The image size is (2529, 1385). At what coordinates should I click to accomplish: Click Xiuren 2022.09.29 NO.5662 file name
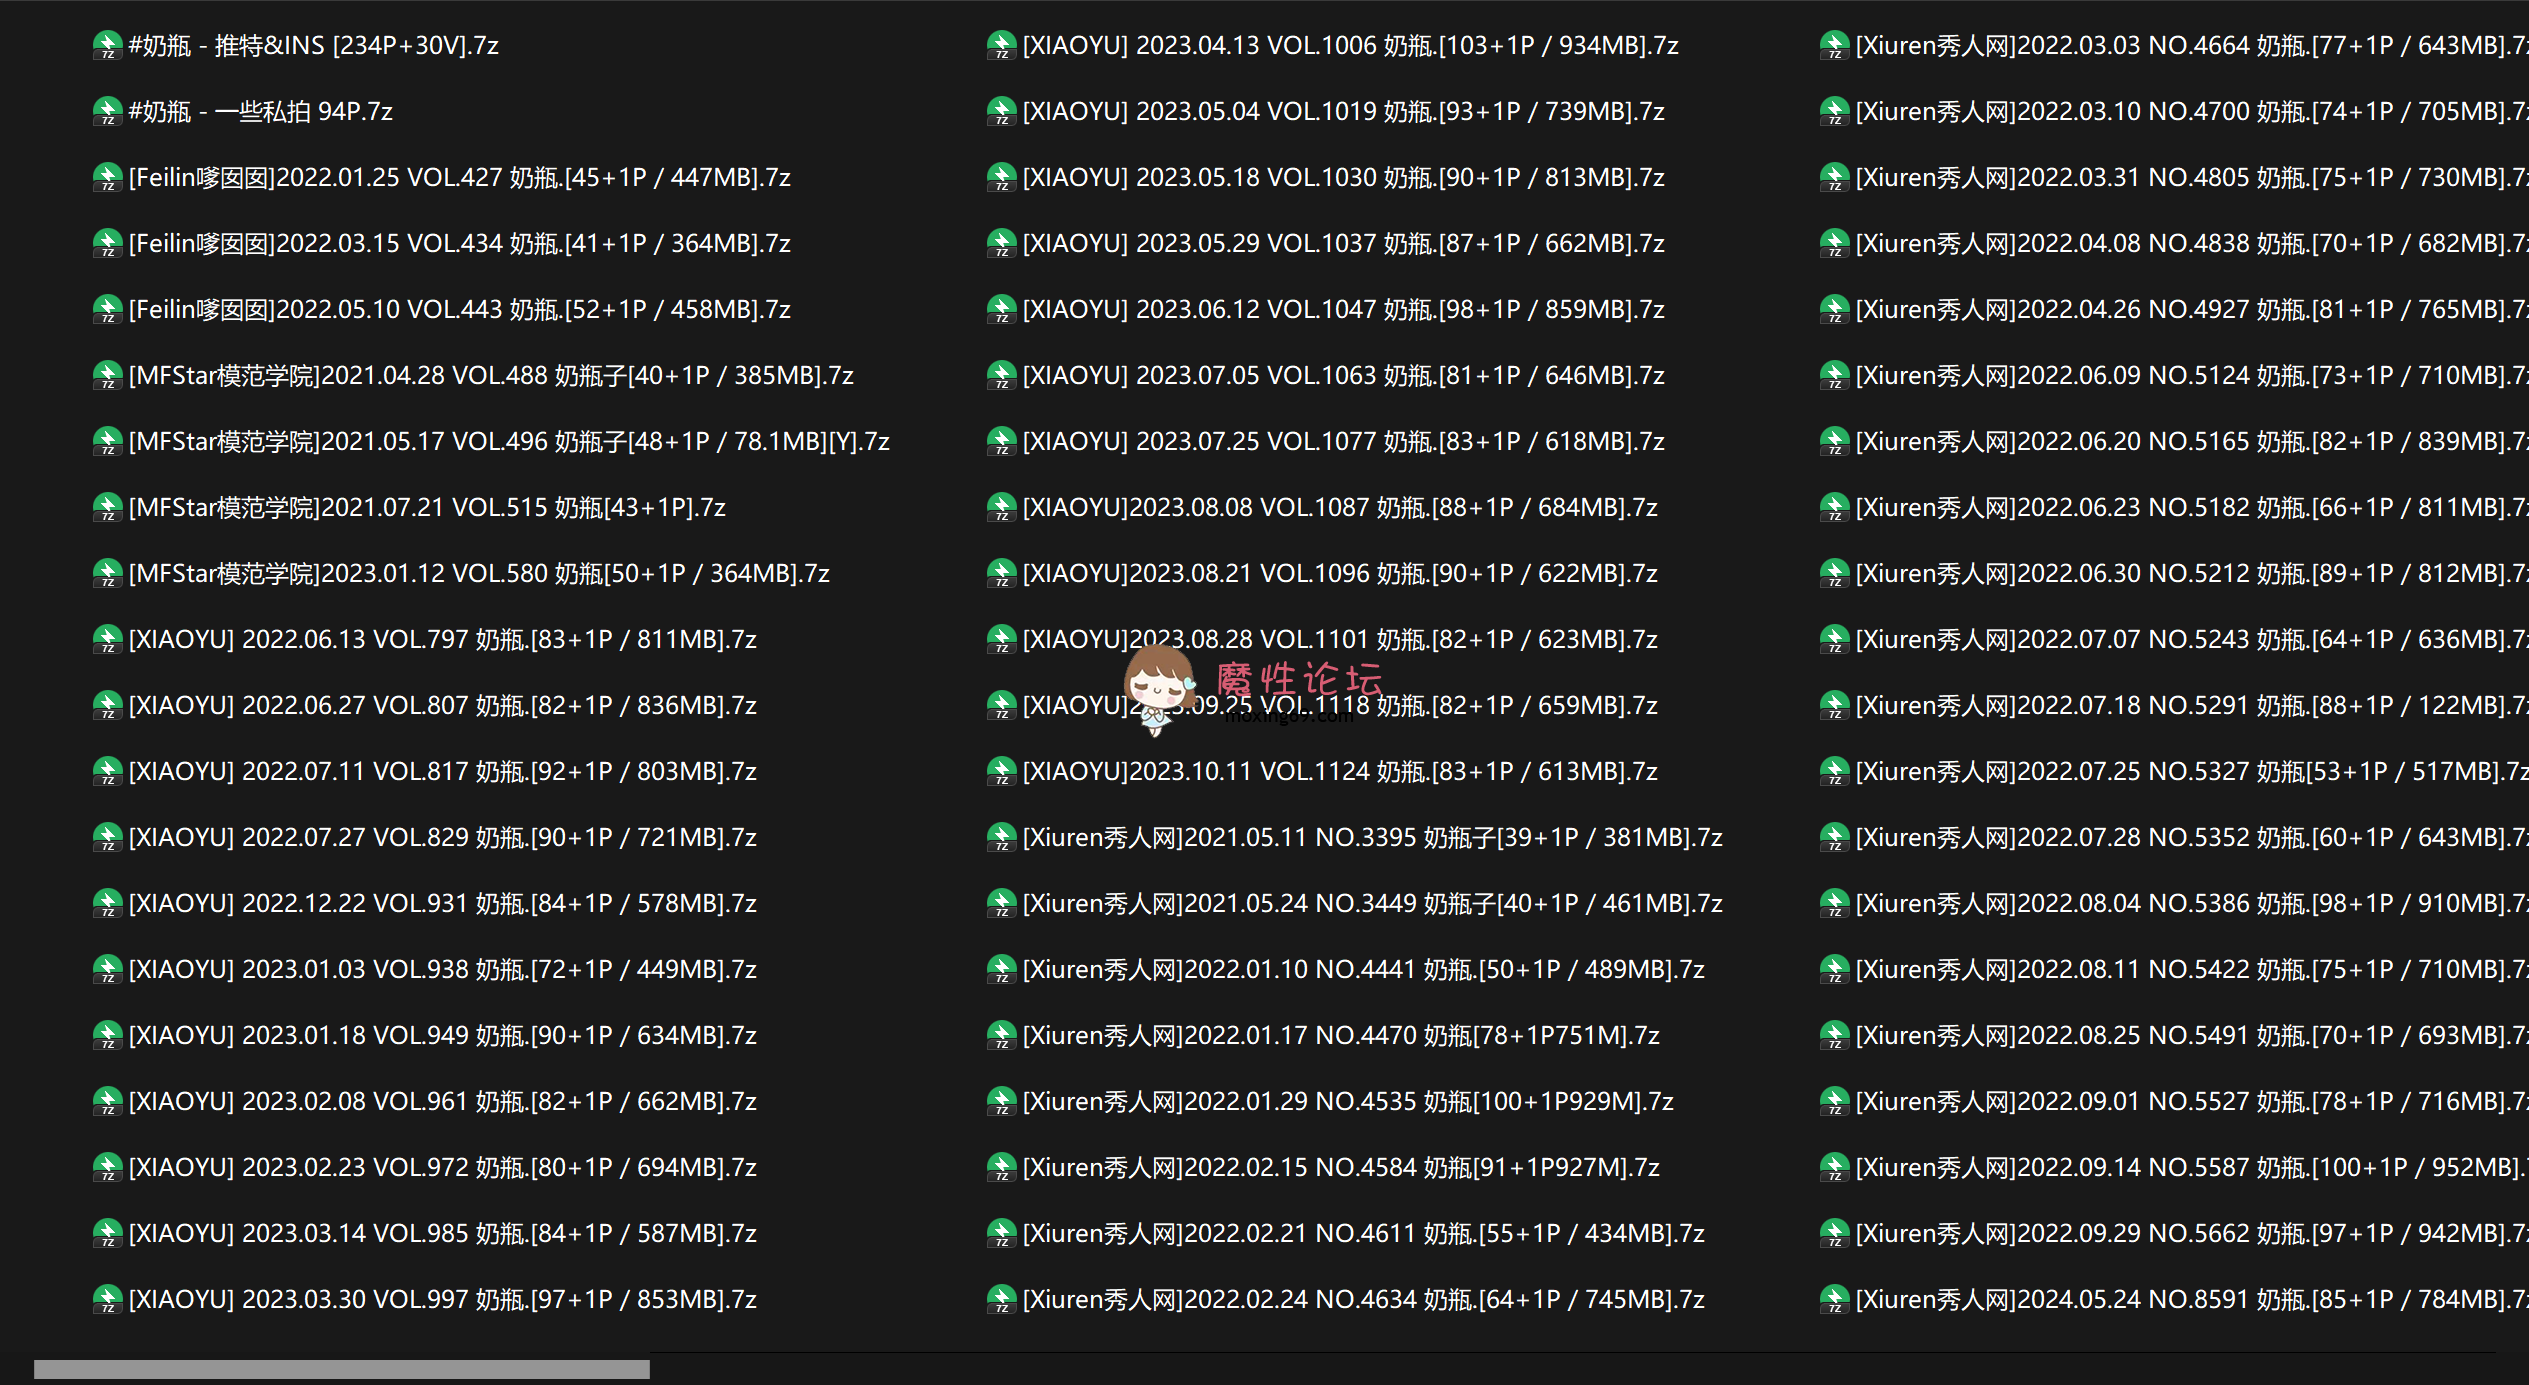click(x=2190, y=1234)
